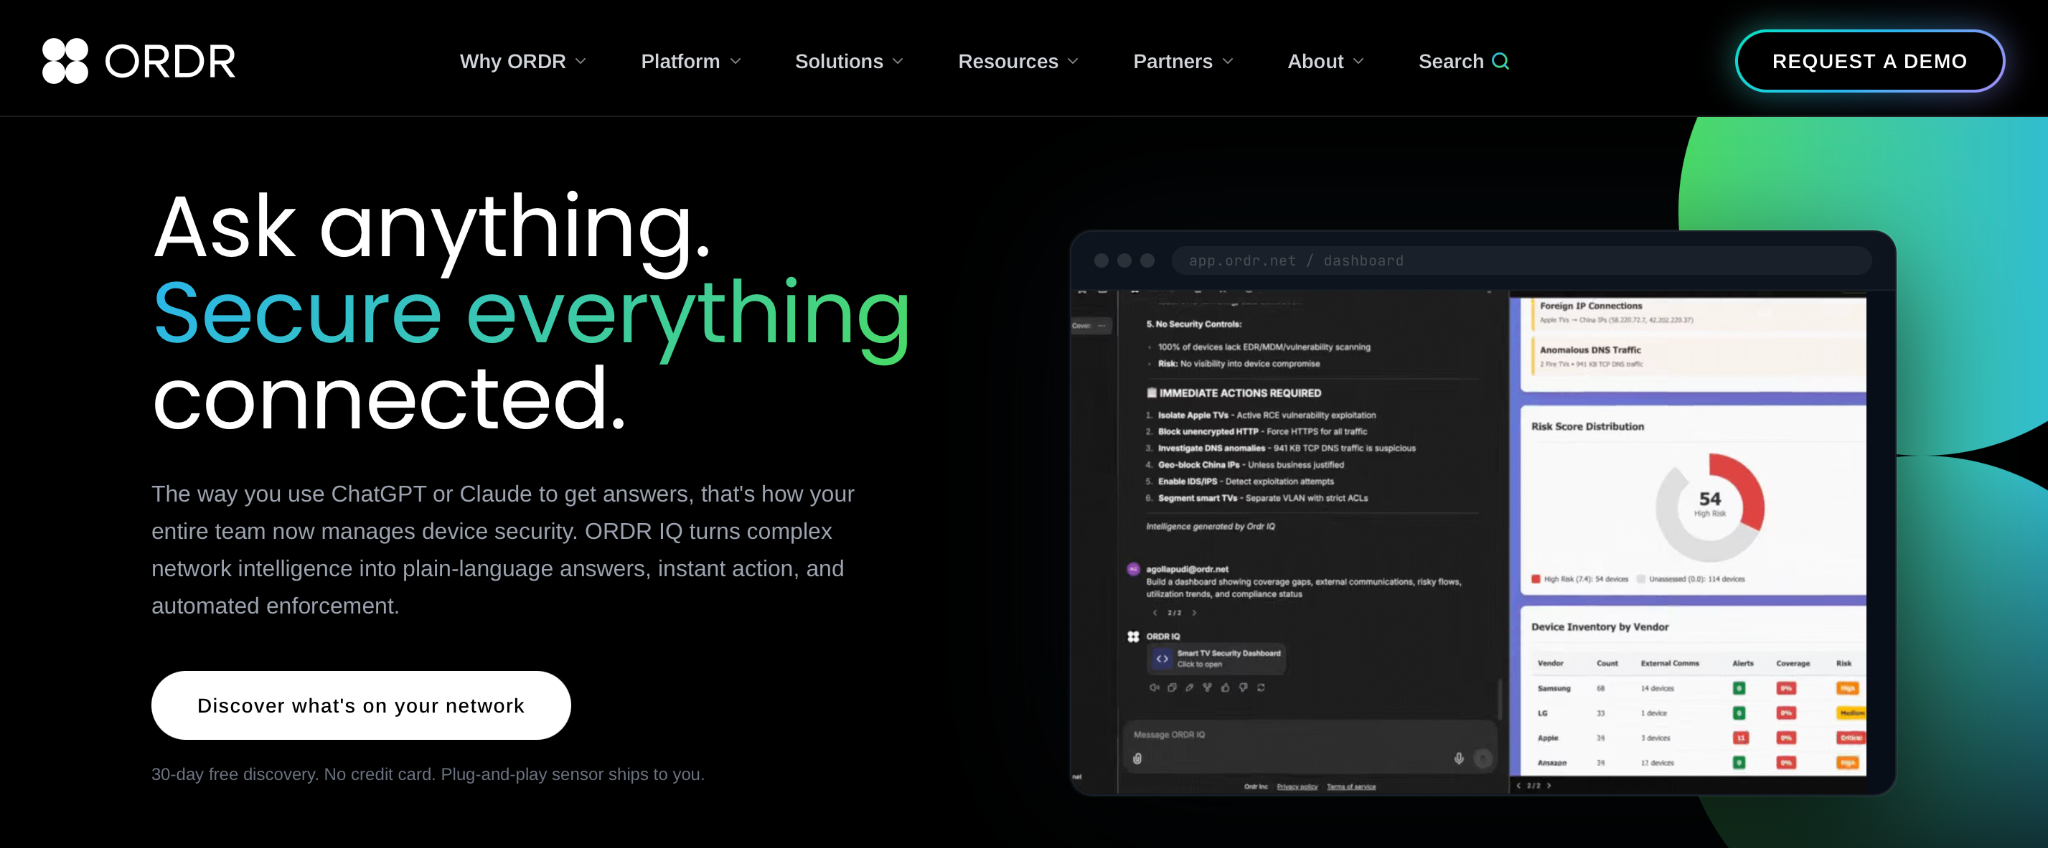Click the Request a Demo button
2048x848 pixels.
pyautogui.click(x=1870, y=61)
